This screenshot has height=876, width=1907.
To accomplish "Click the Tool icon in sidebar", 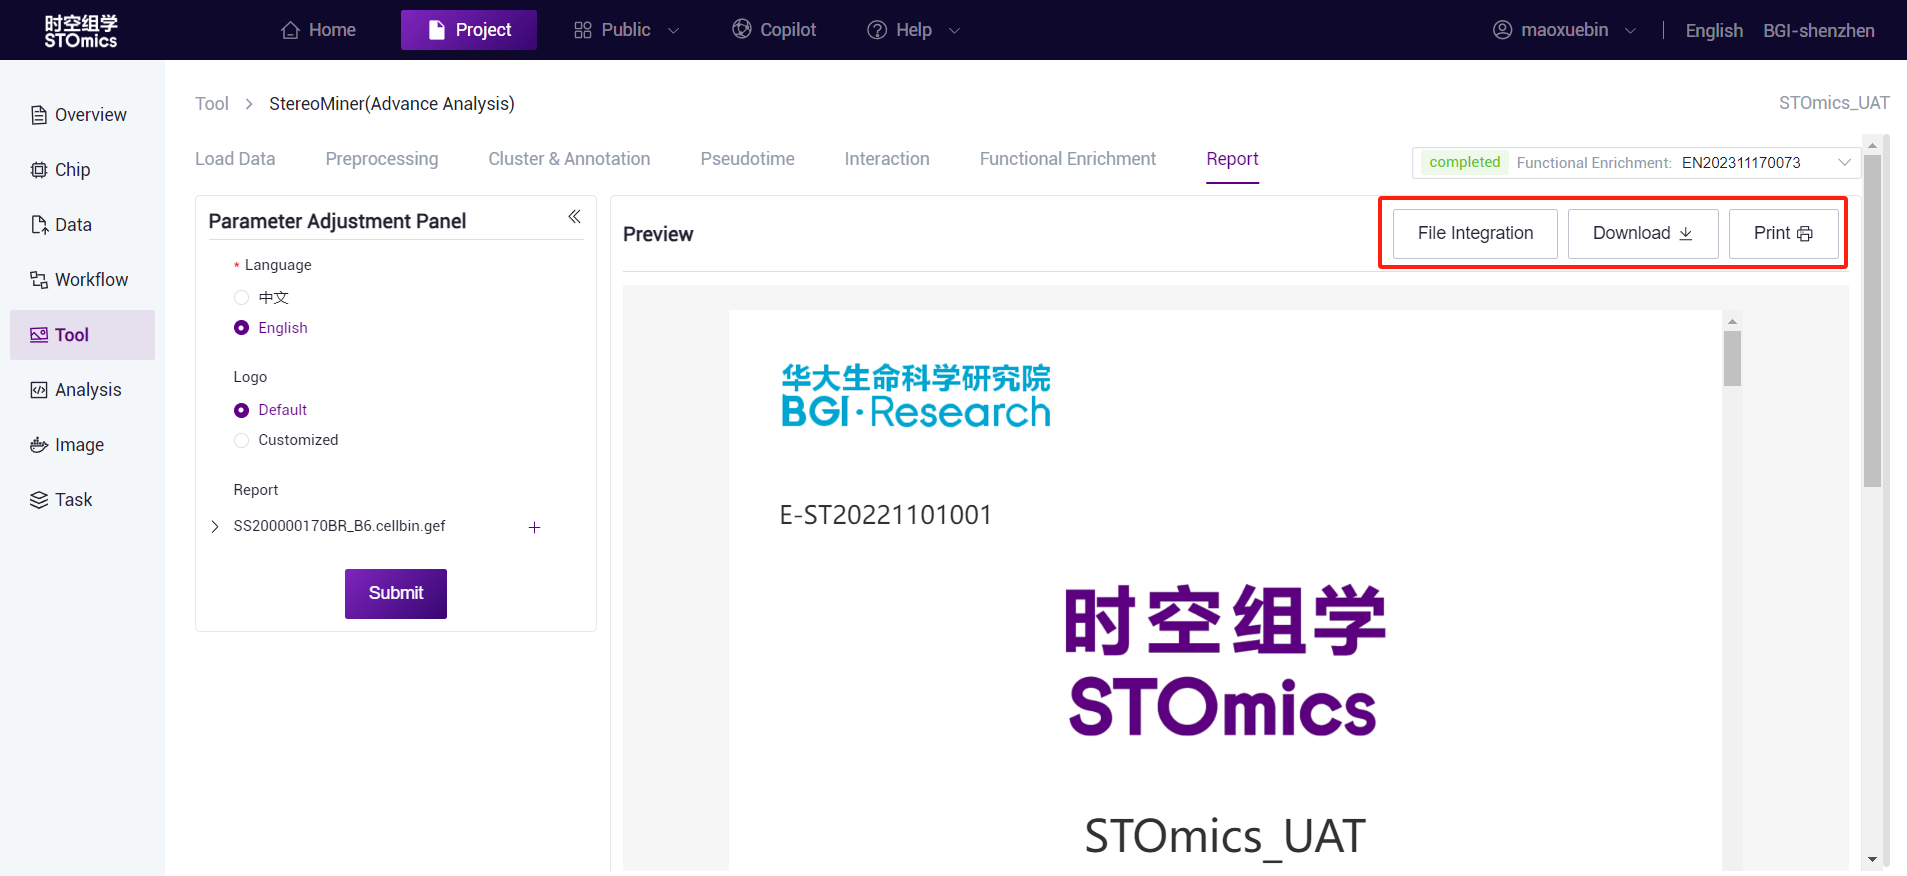I will (39, 335).
